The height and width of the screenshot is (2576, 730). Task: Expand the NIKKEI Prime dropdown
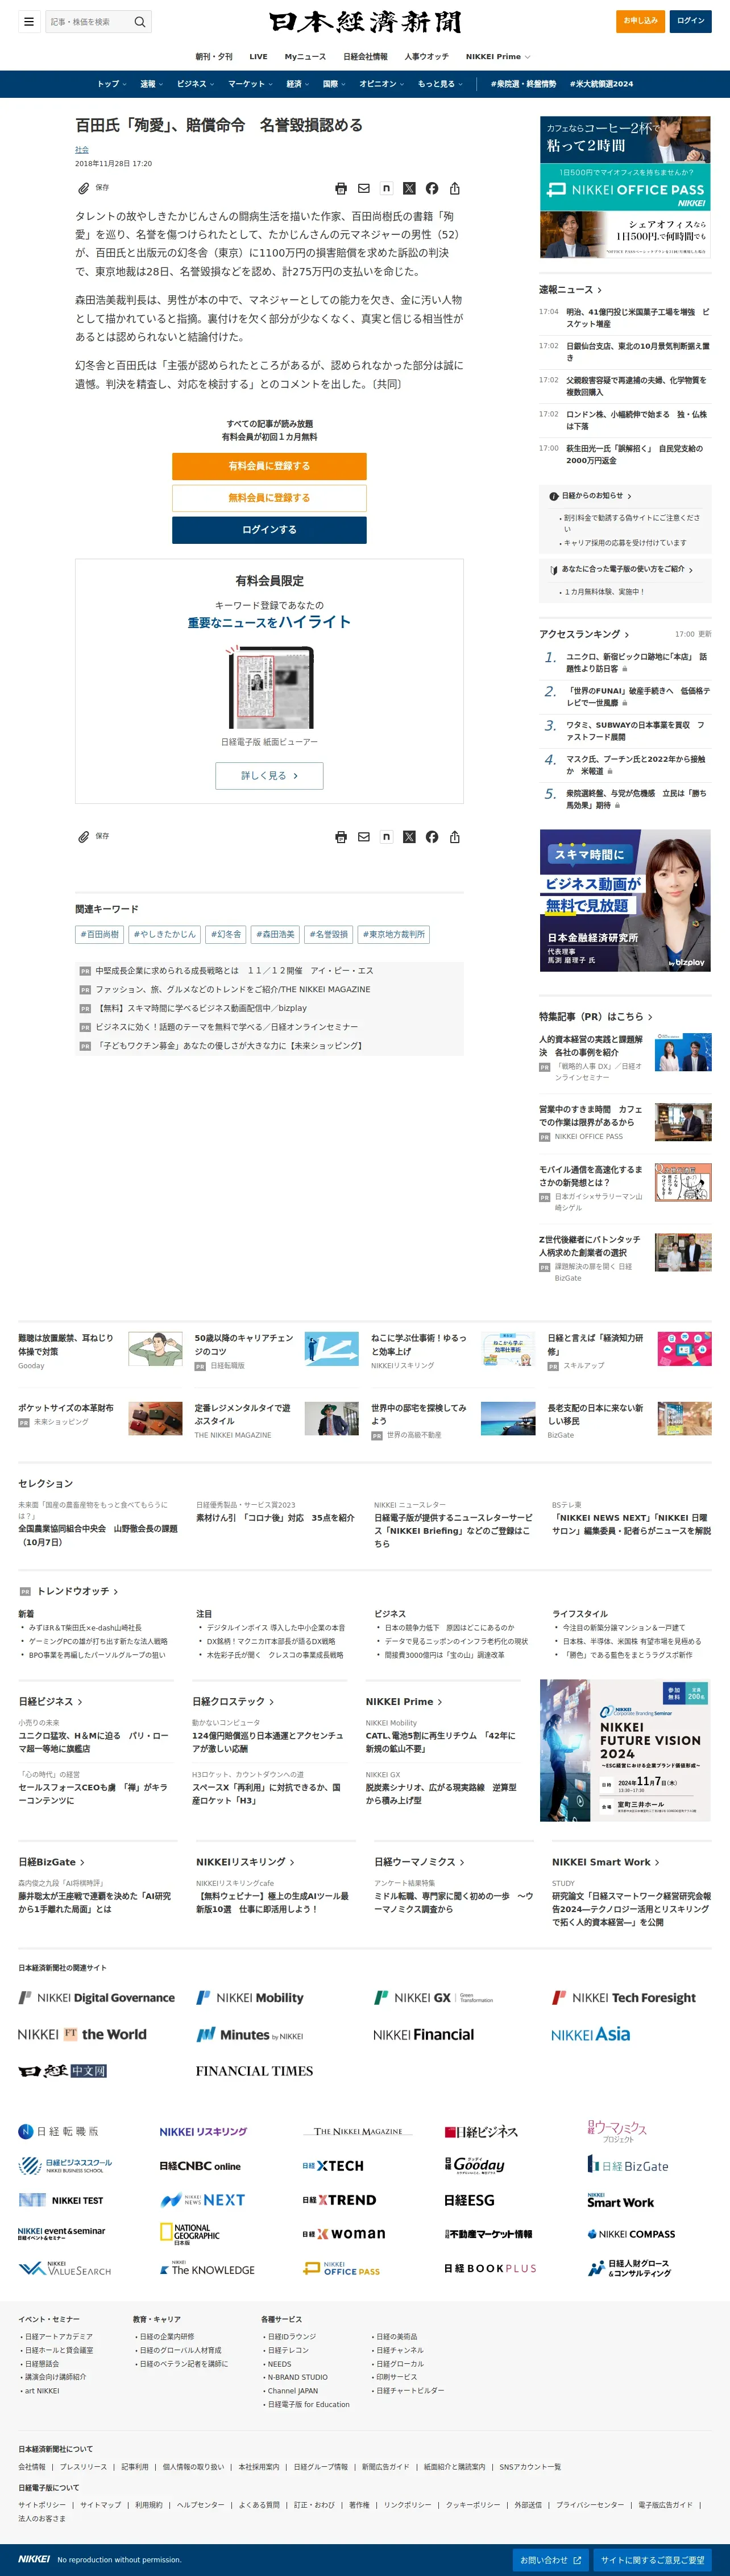(x=498, y=57)
